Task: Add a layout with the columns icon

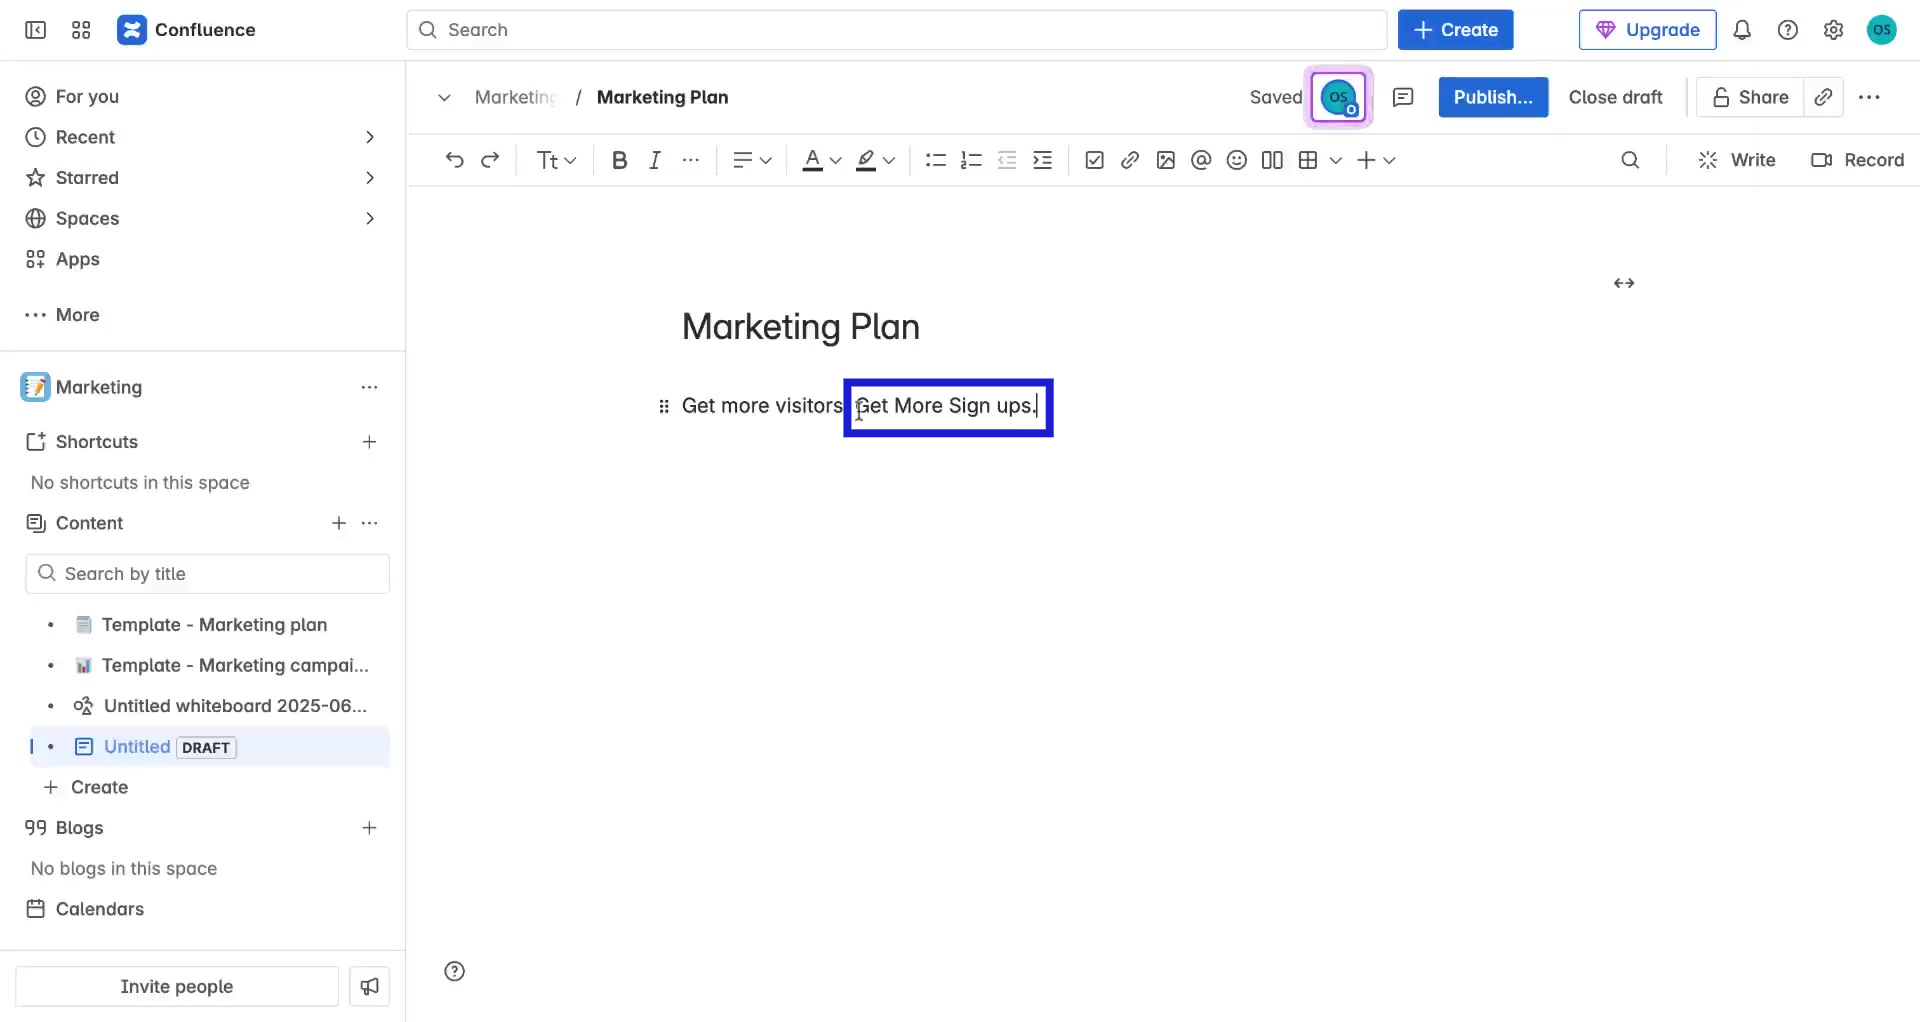Action: pyautogui.click(x=1272, y=160)
